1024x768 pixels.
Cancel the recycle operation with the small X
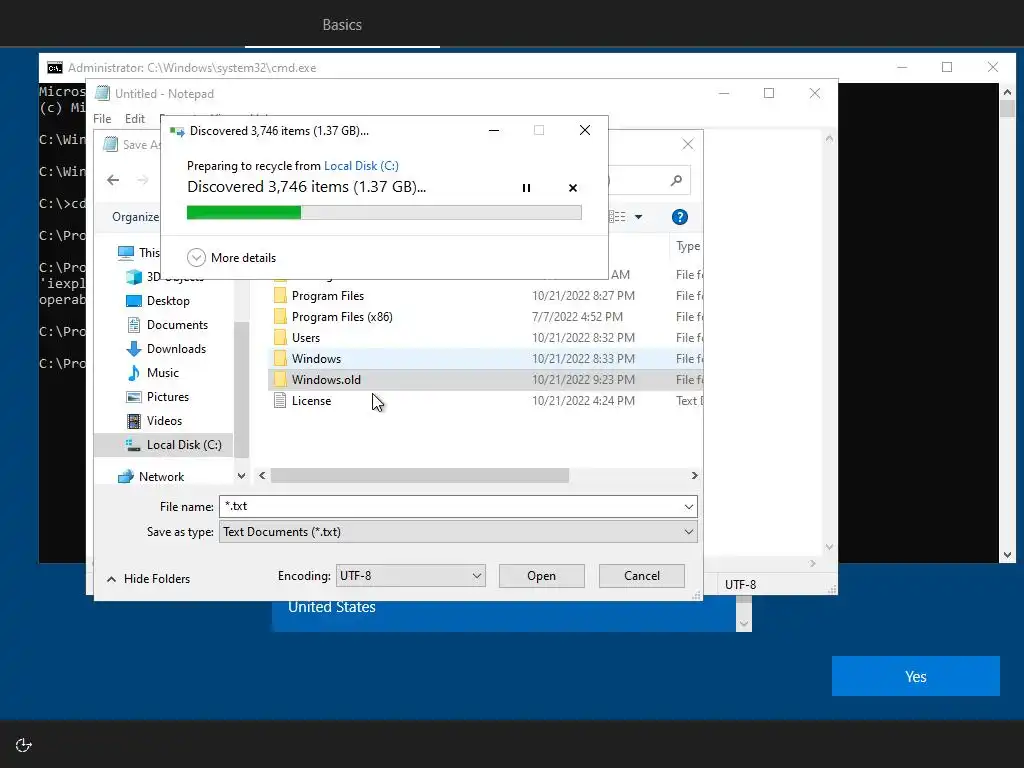(x=573, y=188)
